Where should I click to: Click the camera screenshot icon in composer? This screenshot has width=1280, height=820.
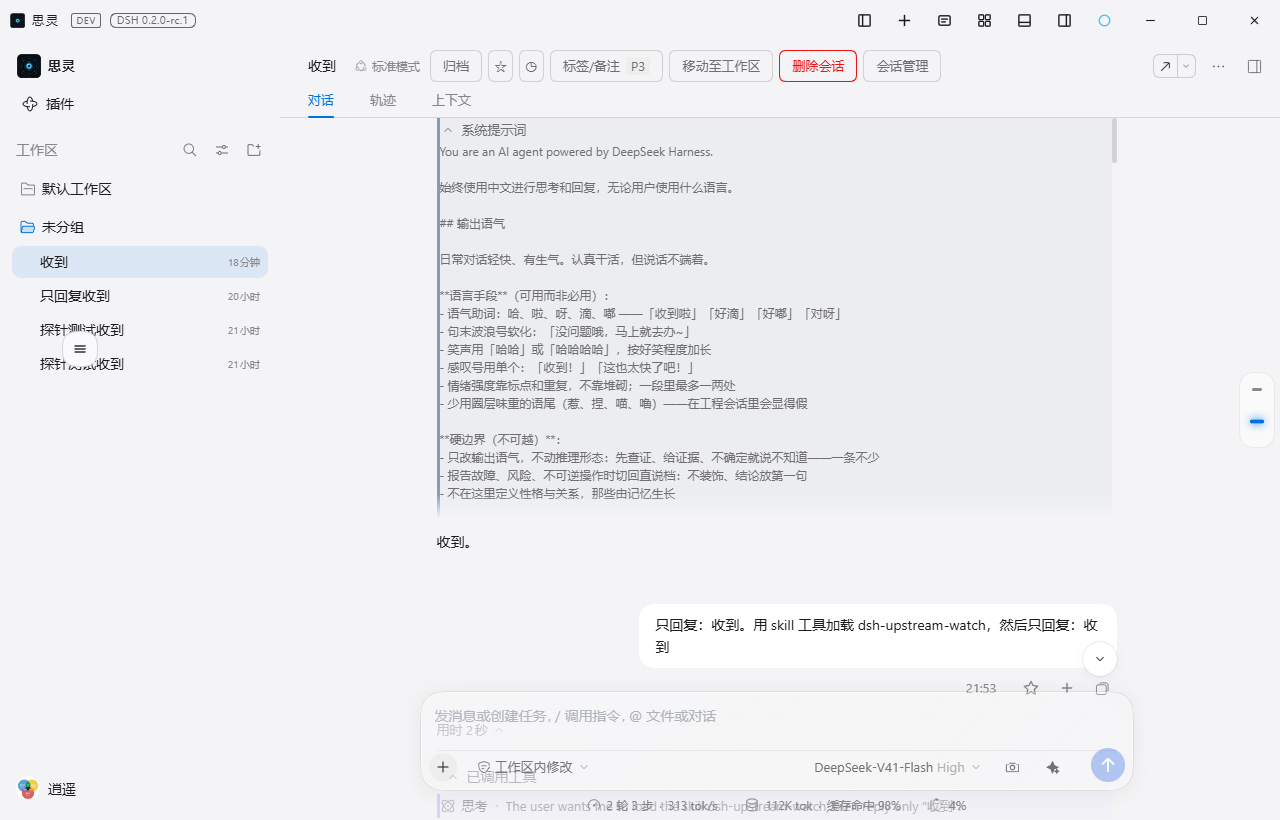pos(1012,767)
